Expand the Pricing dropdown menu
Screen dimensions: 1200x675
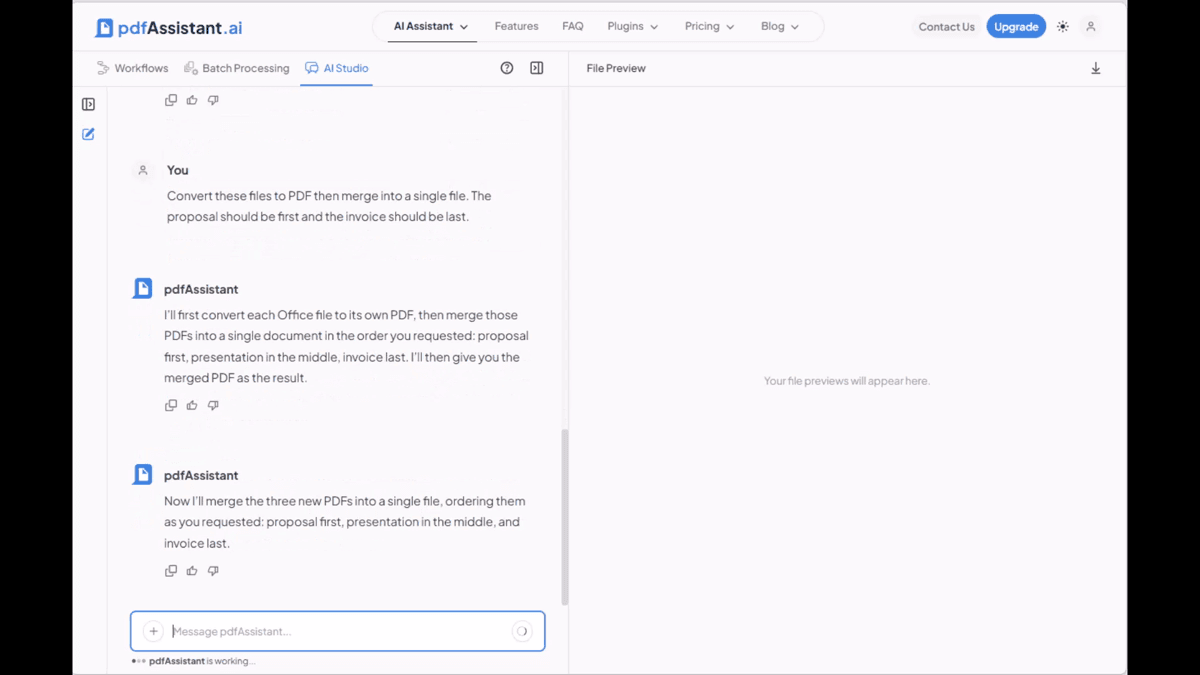710,26
